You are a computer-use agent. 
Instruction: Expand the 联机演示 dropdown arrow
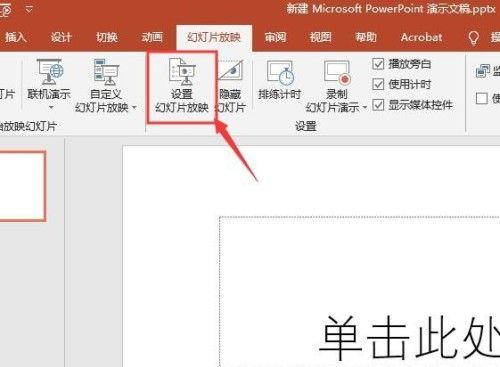tap(51, 107)
